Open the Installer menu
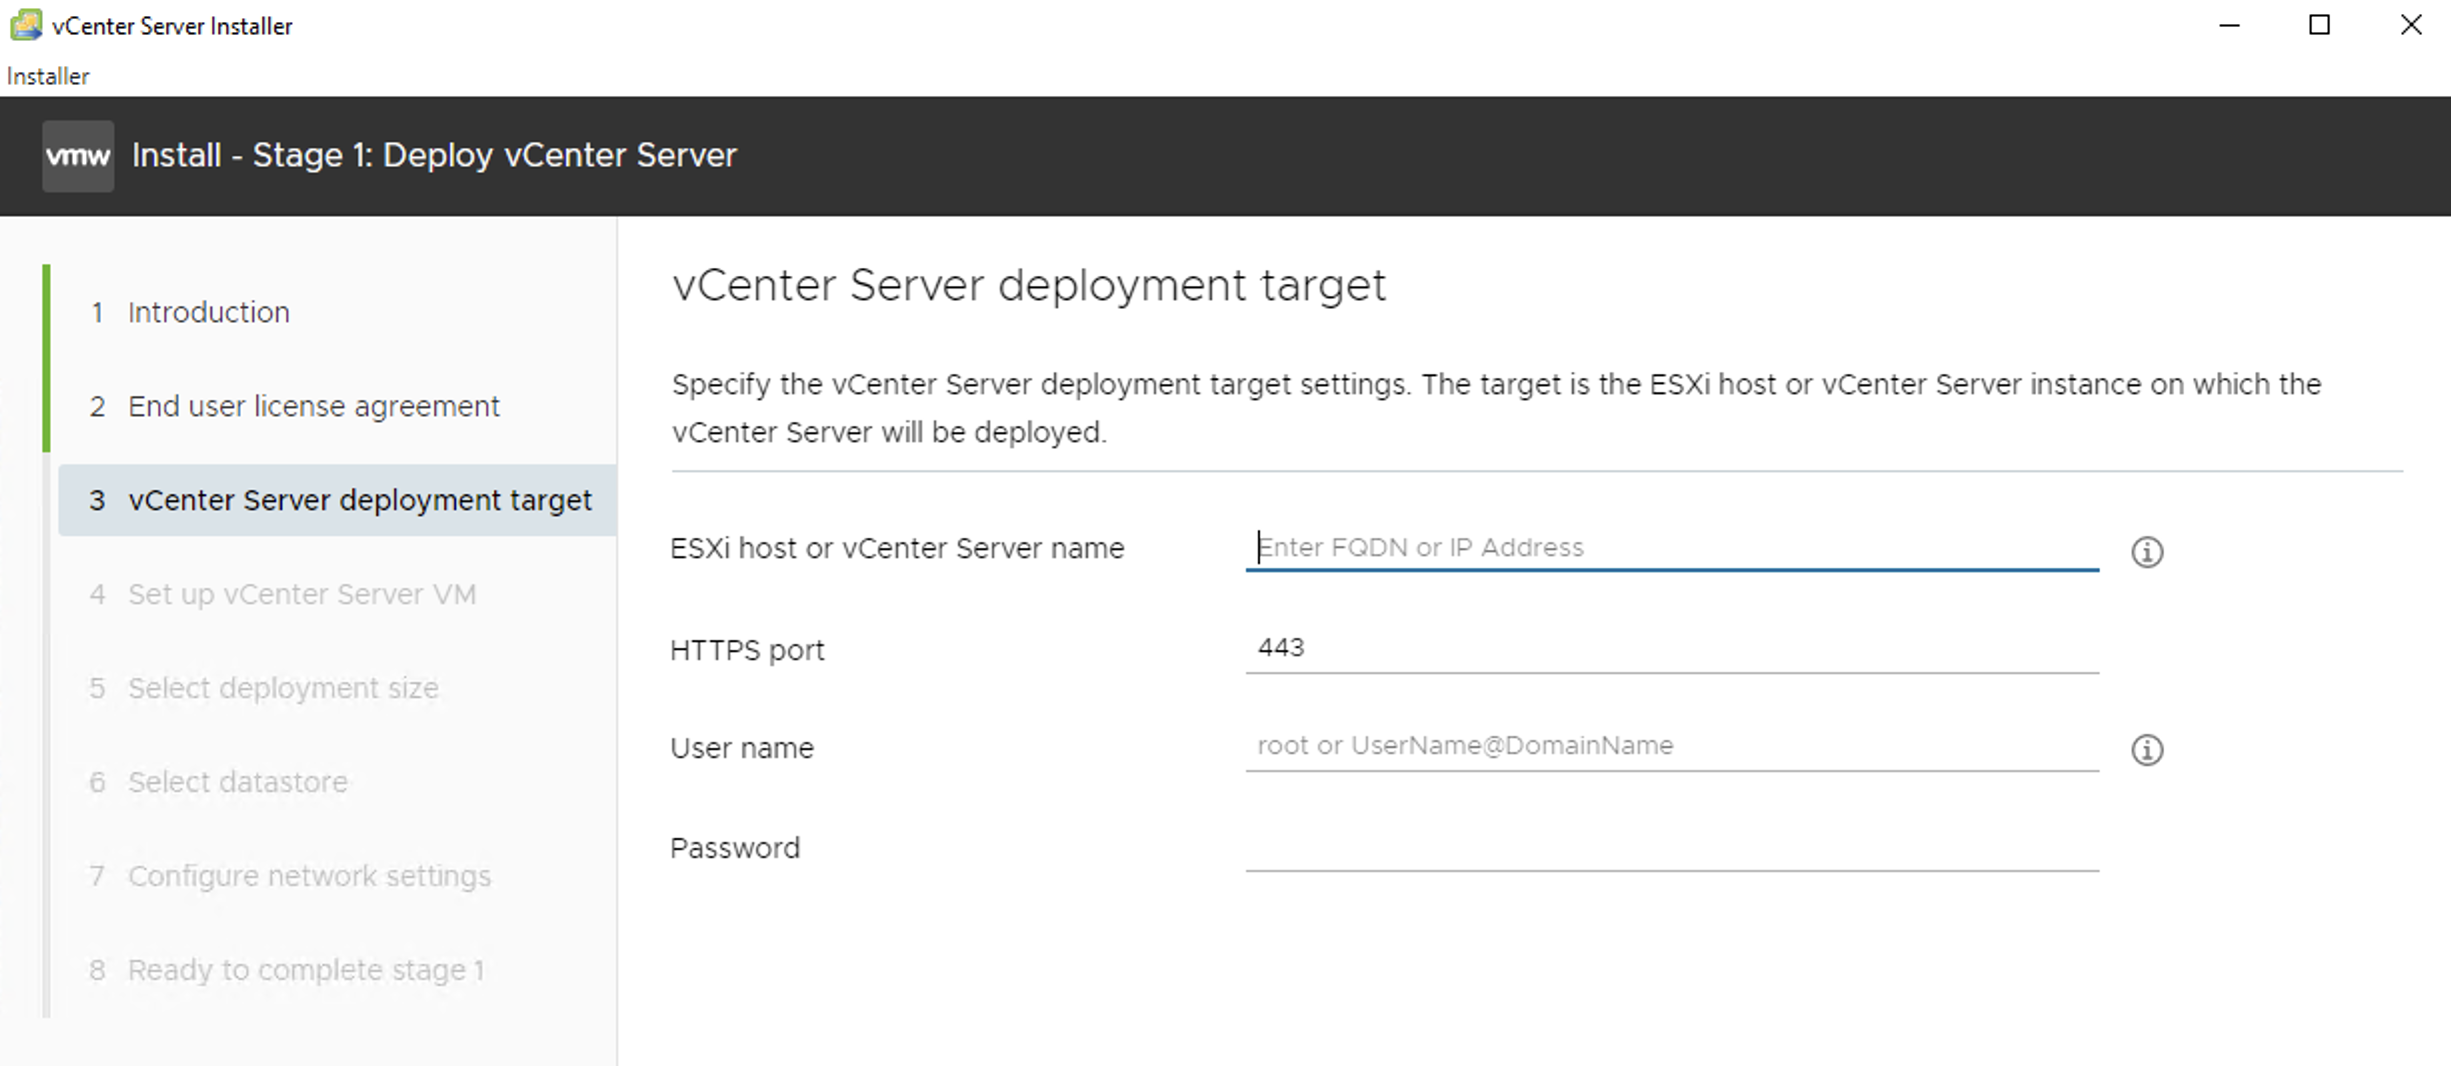The height and width of the screenshot is (1066, 2451). [47, 76]
